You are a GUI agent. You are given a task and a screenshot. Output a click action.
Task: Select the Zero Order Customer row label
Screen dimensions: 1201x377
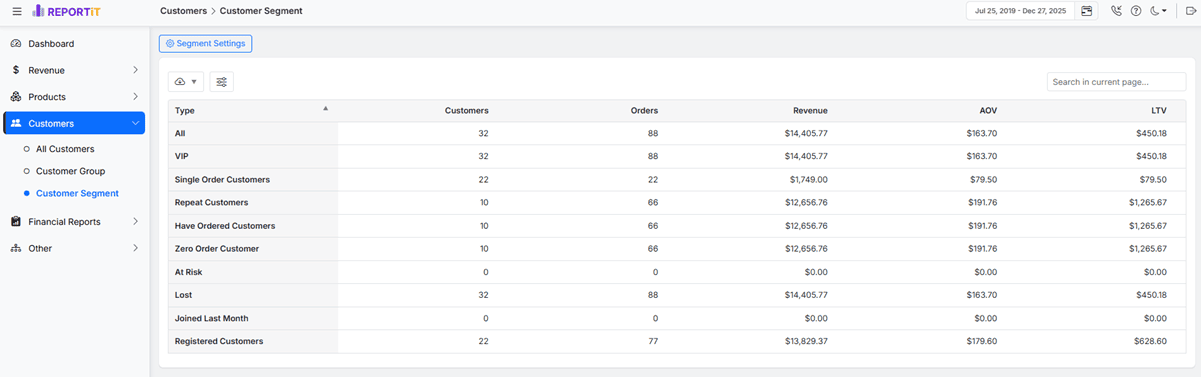217,248
